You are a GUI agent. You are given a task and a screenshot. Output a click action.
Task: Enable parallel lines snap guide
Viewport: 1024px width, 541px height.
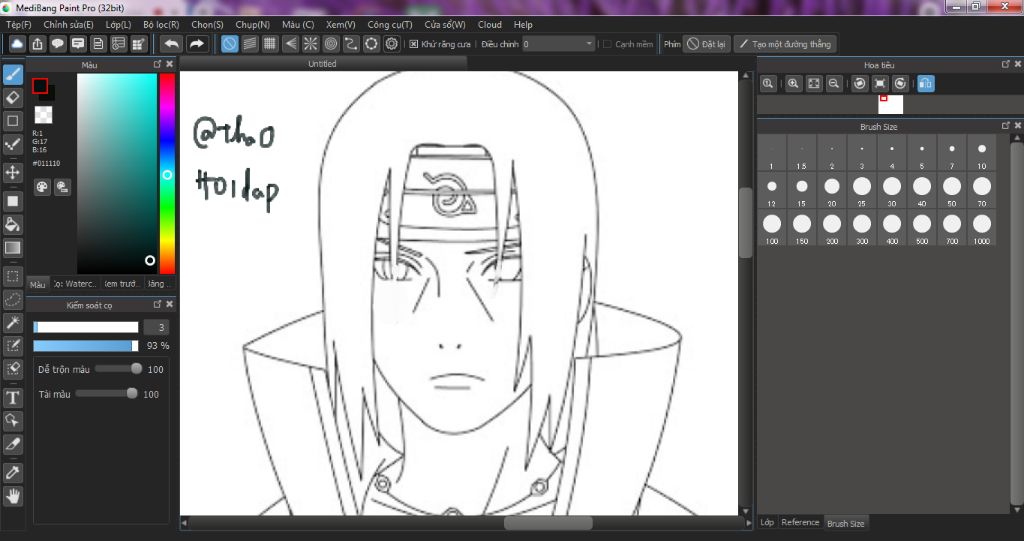(x=249, y=44)
